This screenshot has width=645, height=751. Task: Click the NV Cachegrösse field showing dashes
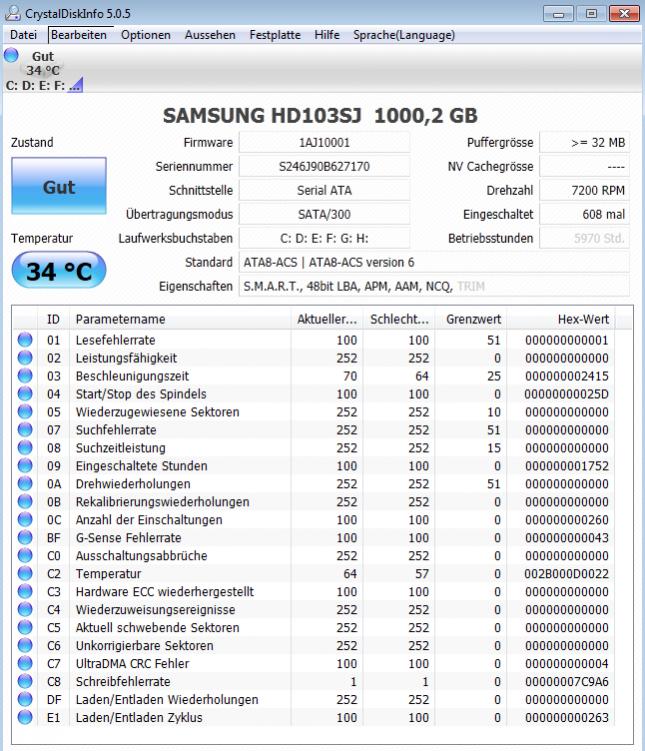point(584,166)
